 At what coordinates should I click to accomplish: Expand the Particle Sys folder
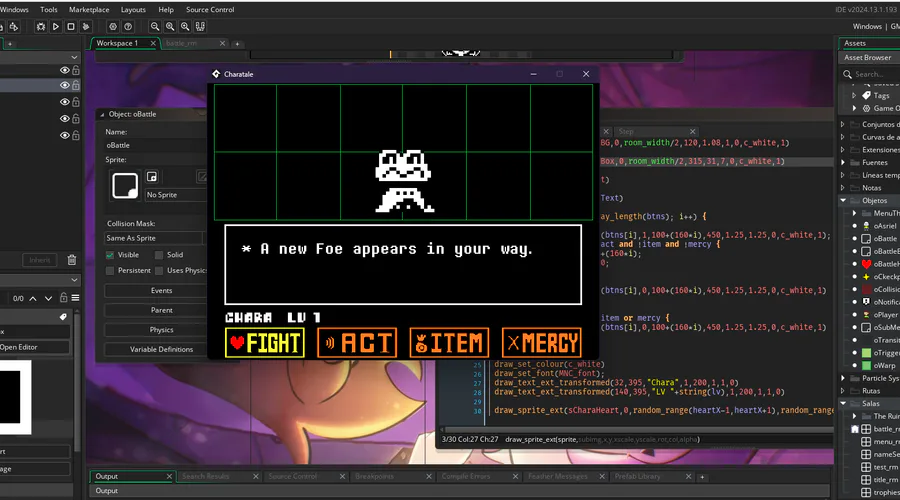click(x=843, y=378)
